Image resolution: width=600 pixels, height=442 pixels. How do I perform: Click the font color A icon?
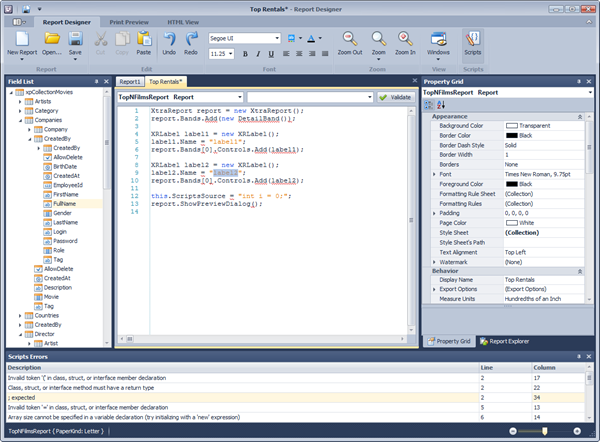click(311, 38)
